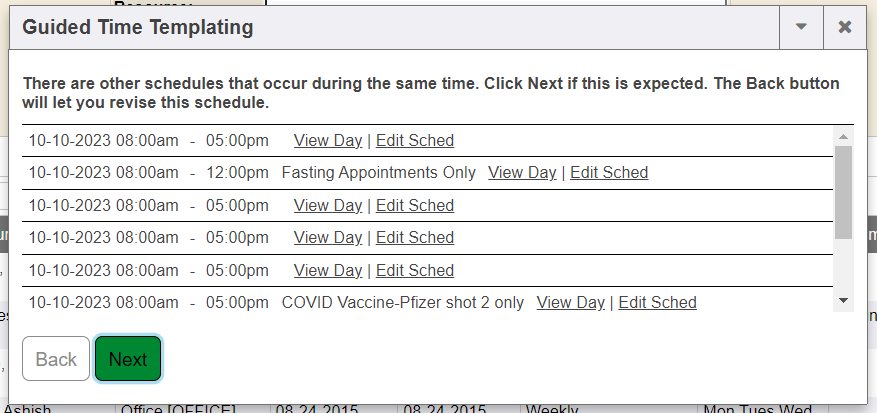Screen dimensions: 877x413
Task: Select Edit Sched in the fourth schedule row
Action: 415,238
